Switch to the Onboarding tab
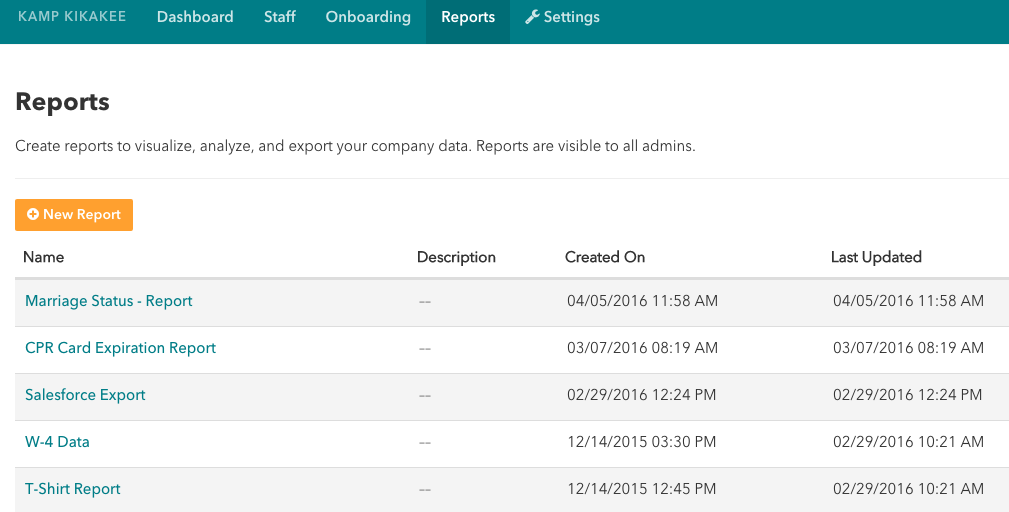The image size is (1009, 512). [x=368, y=17]
